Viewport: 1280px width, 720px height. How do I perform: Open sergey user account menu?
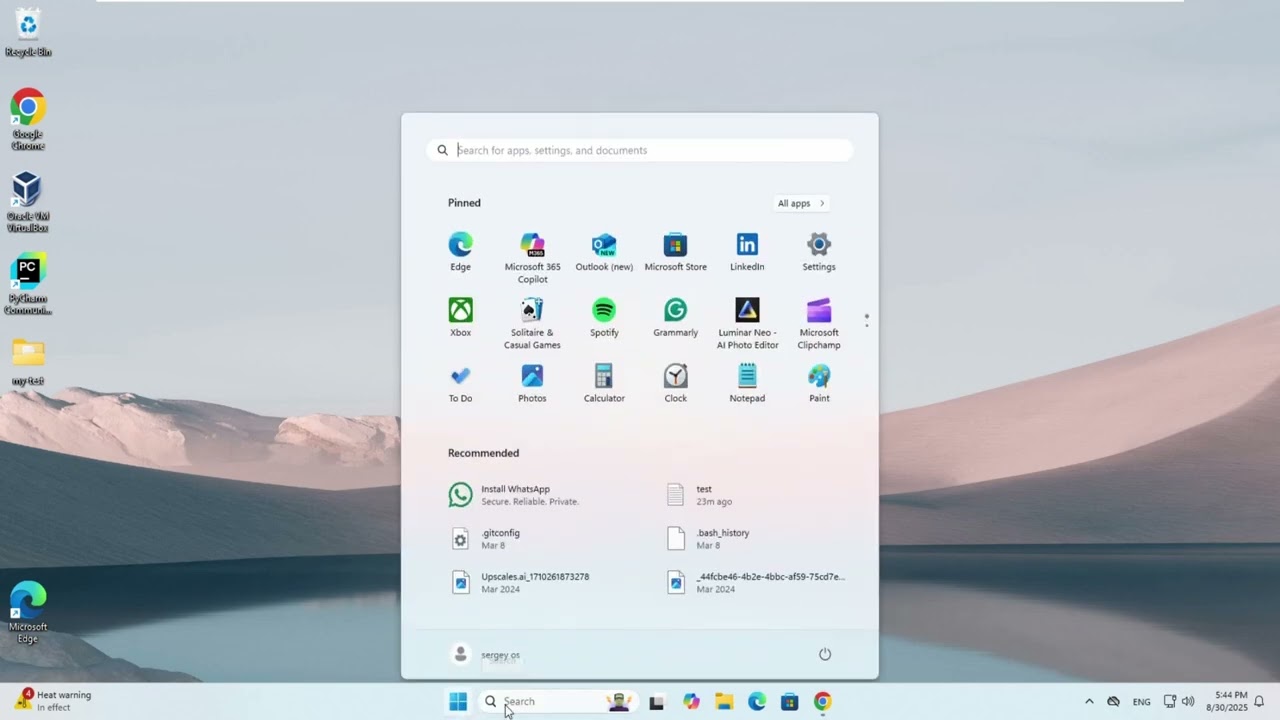[486, 655]
